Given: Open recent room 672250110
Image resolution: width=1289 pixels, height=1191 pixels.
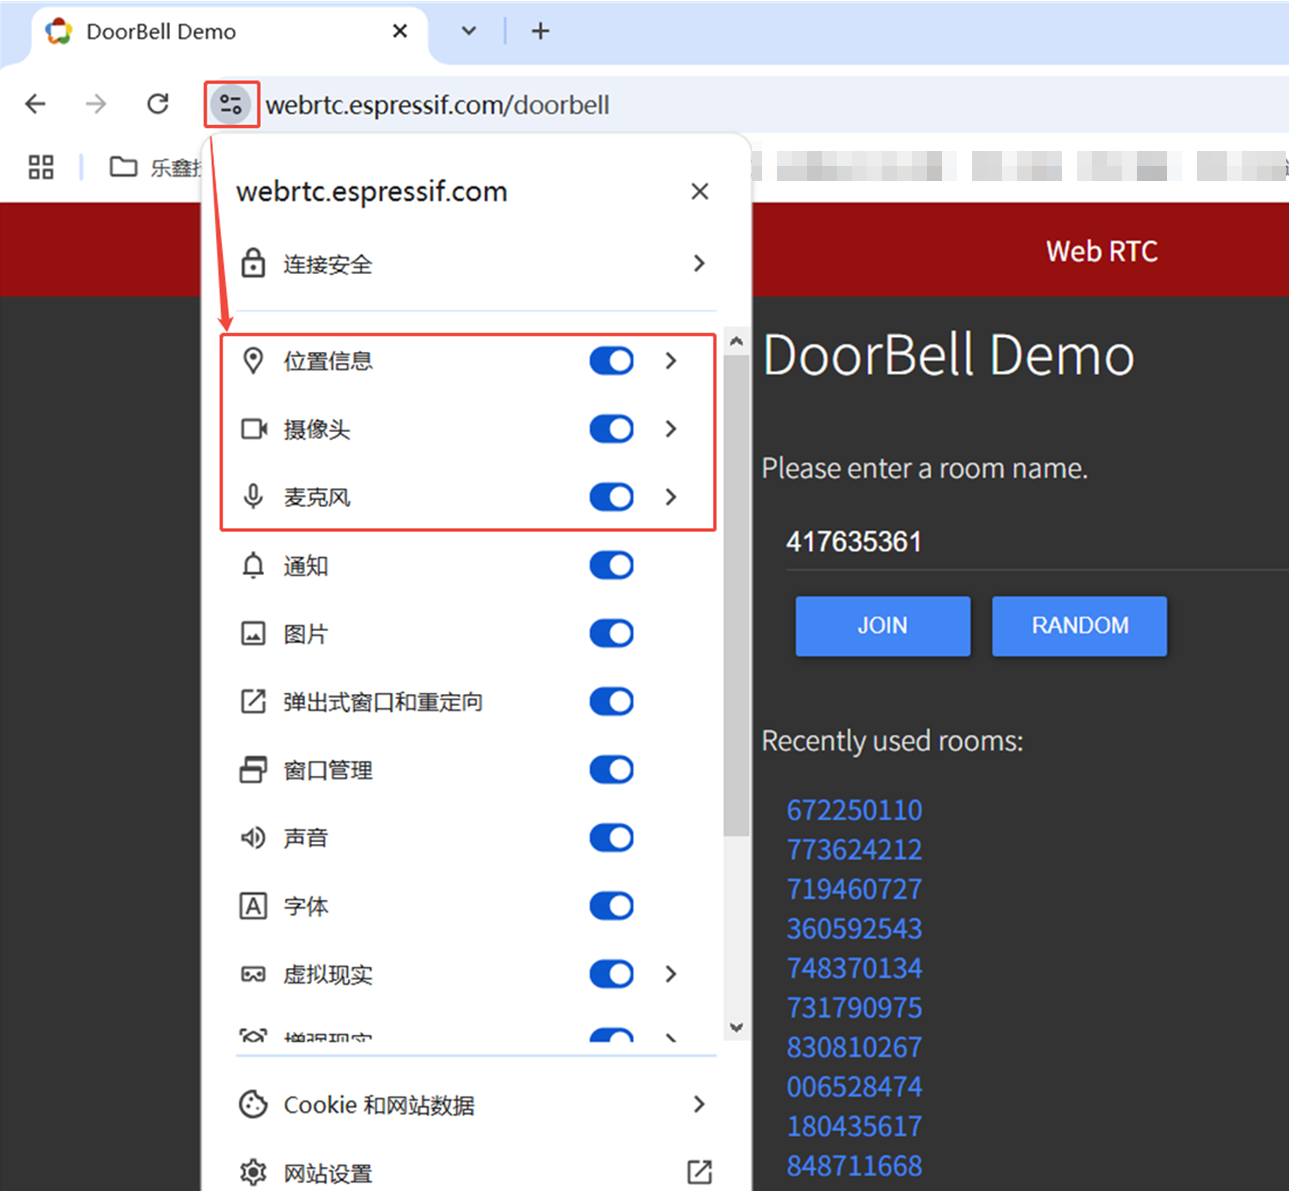Looking at the screenshot, I should pos(854,810).
